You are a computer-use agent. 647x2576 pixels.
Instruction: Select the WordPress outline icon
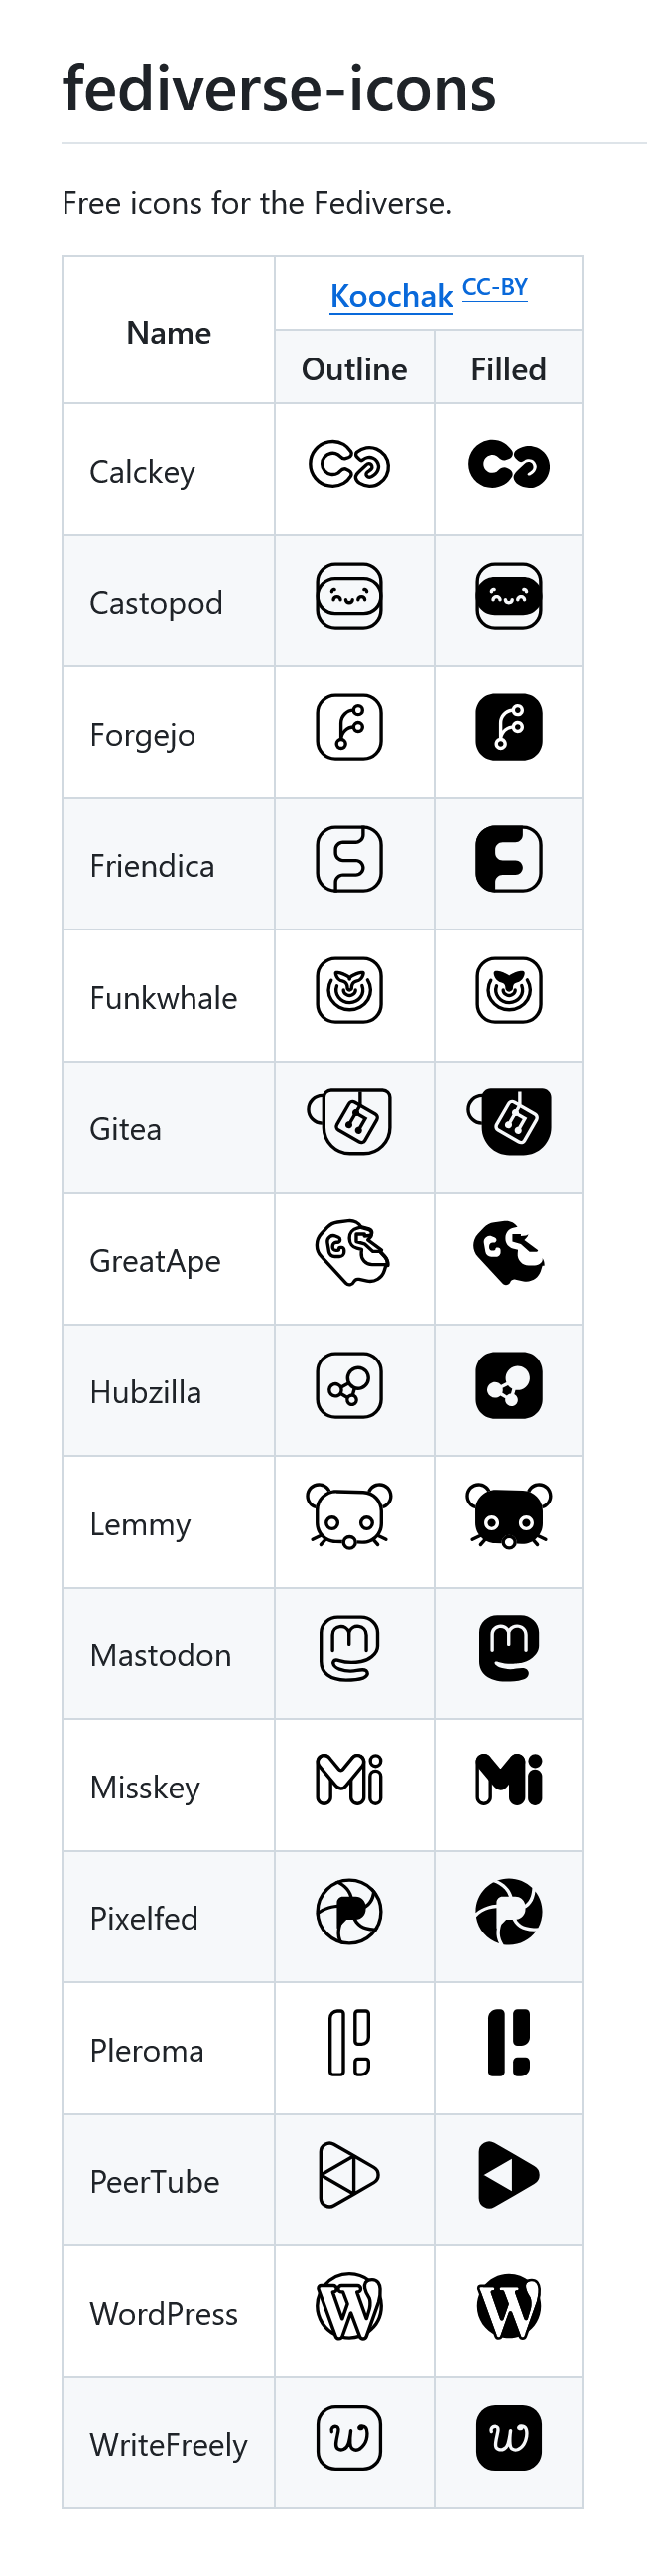[349, 2307]
